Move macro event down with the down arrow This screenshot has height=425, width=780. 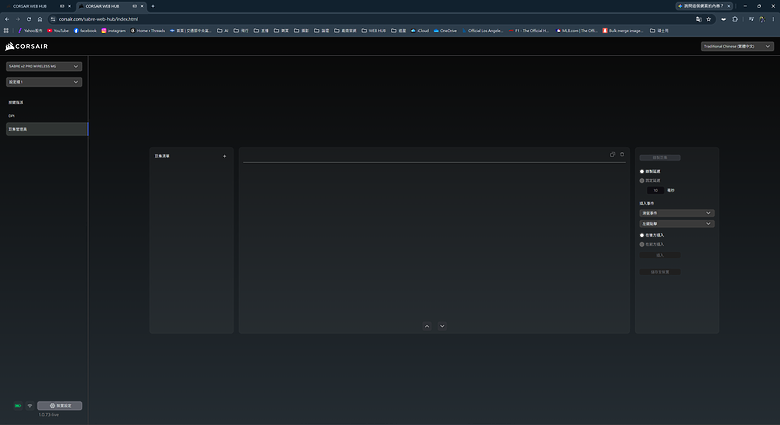442,326
